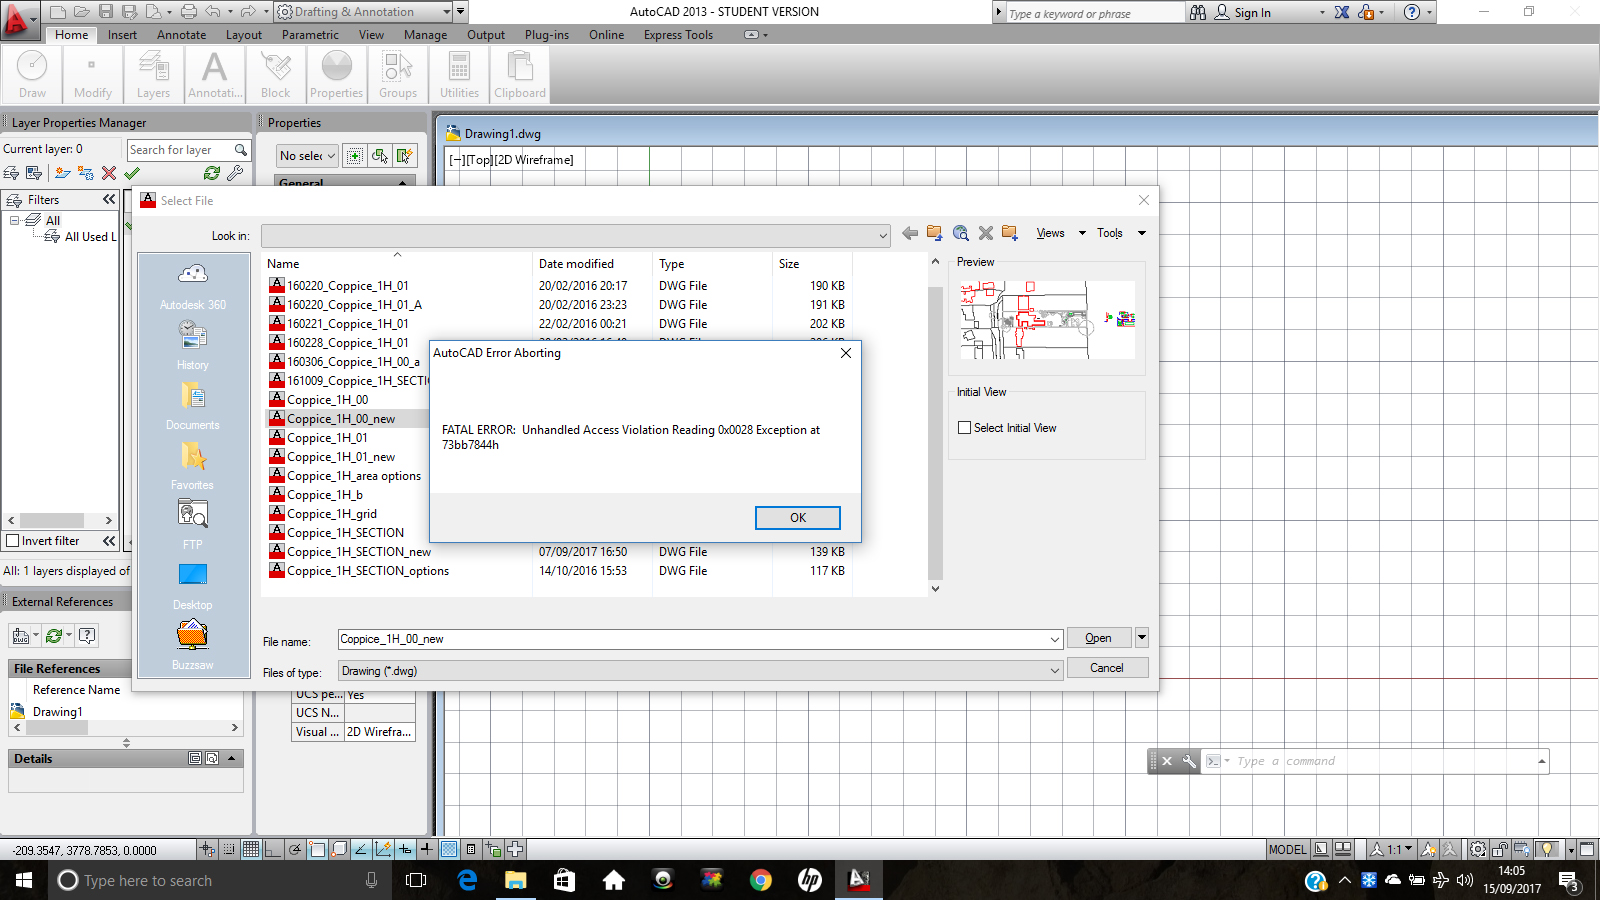Open the Clipboard ribbon panel
The image size is (1600, 900).
pyautogui.click(x=519, y=75)
